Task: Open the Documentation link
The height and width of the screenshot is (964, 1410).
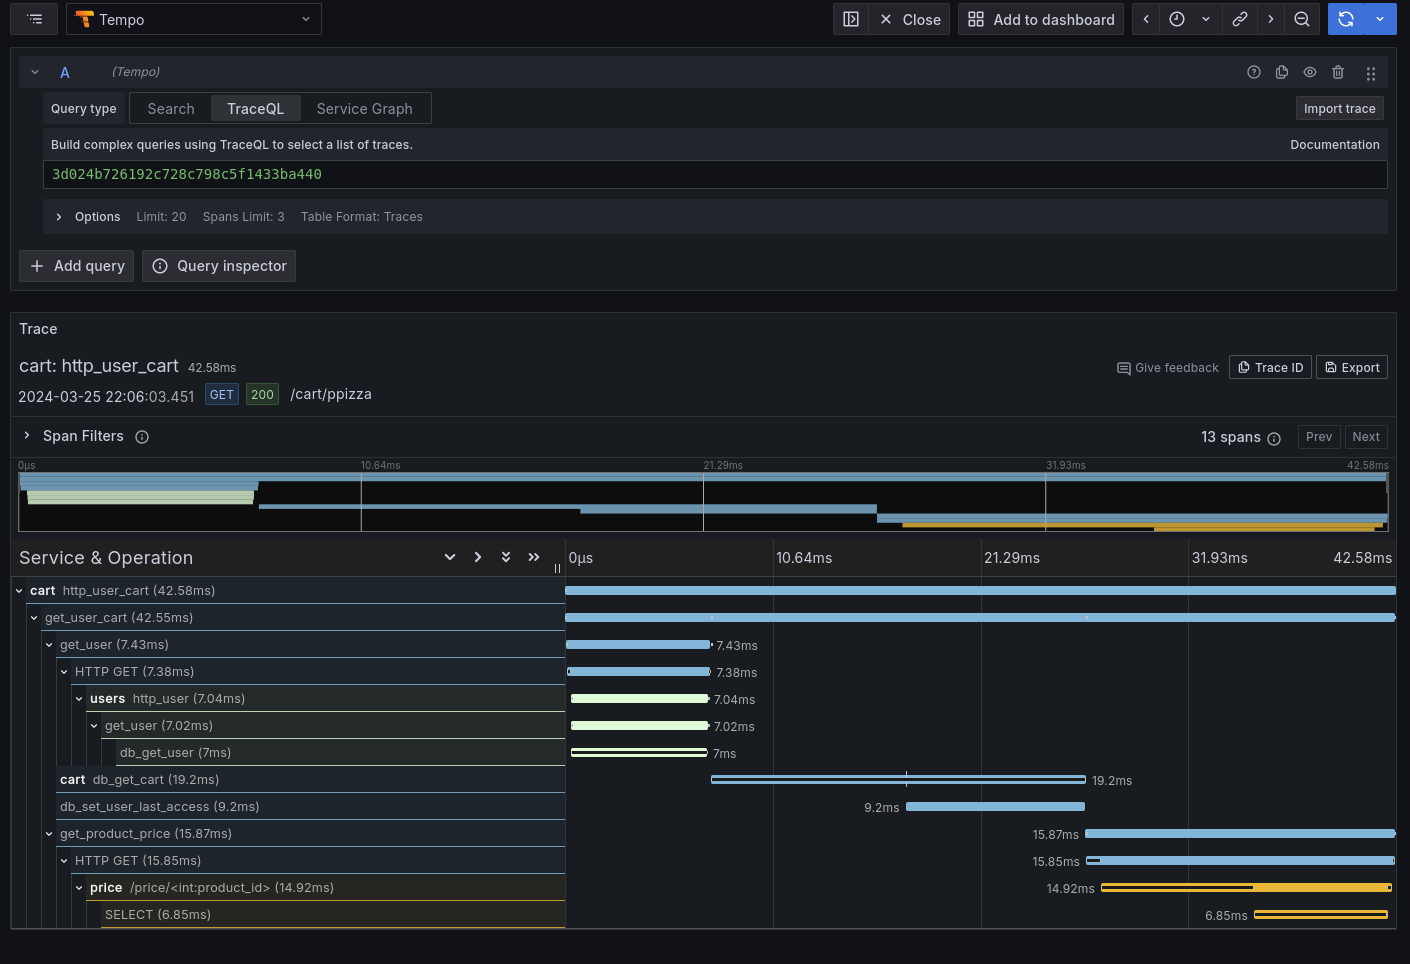Action: coord(1334,145)
